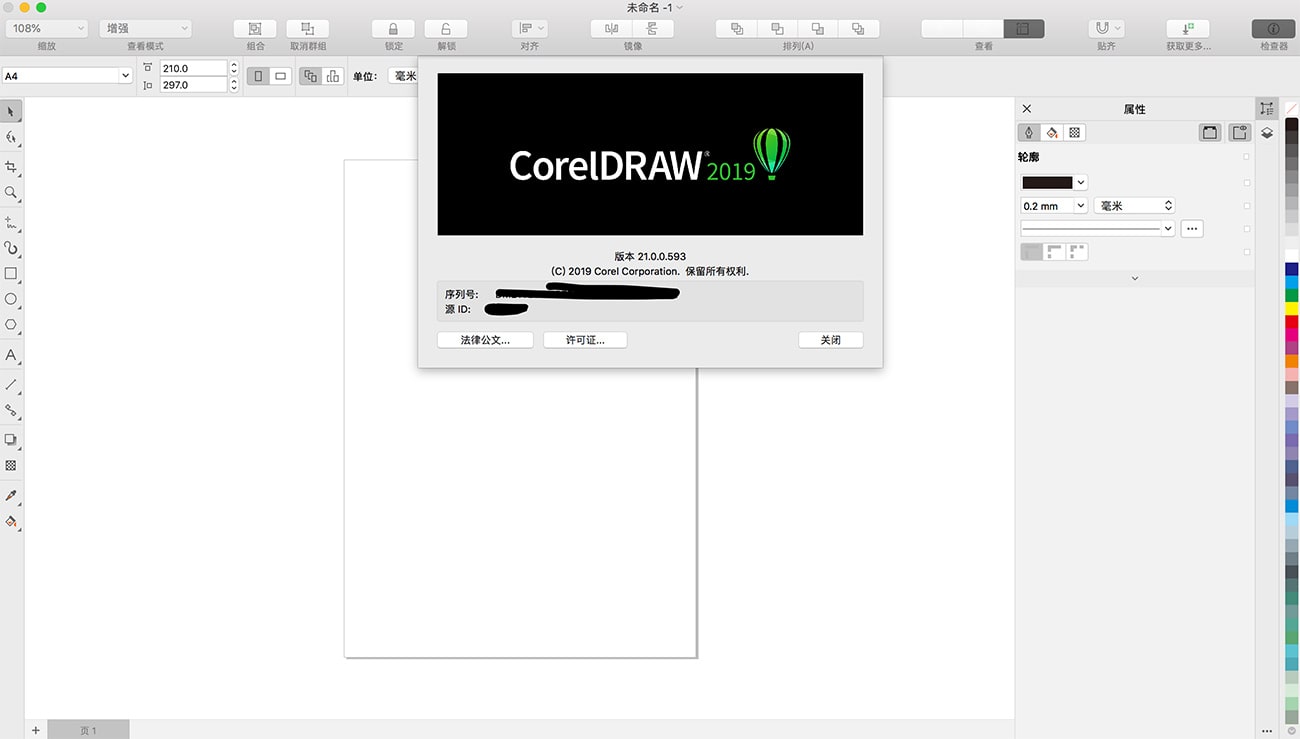Switch to the Outline pen tab
The height and width of the screenshot is (739, 1300).
point(1028,132)
